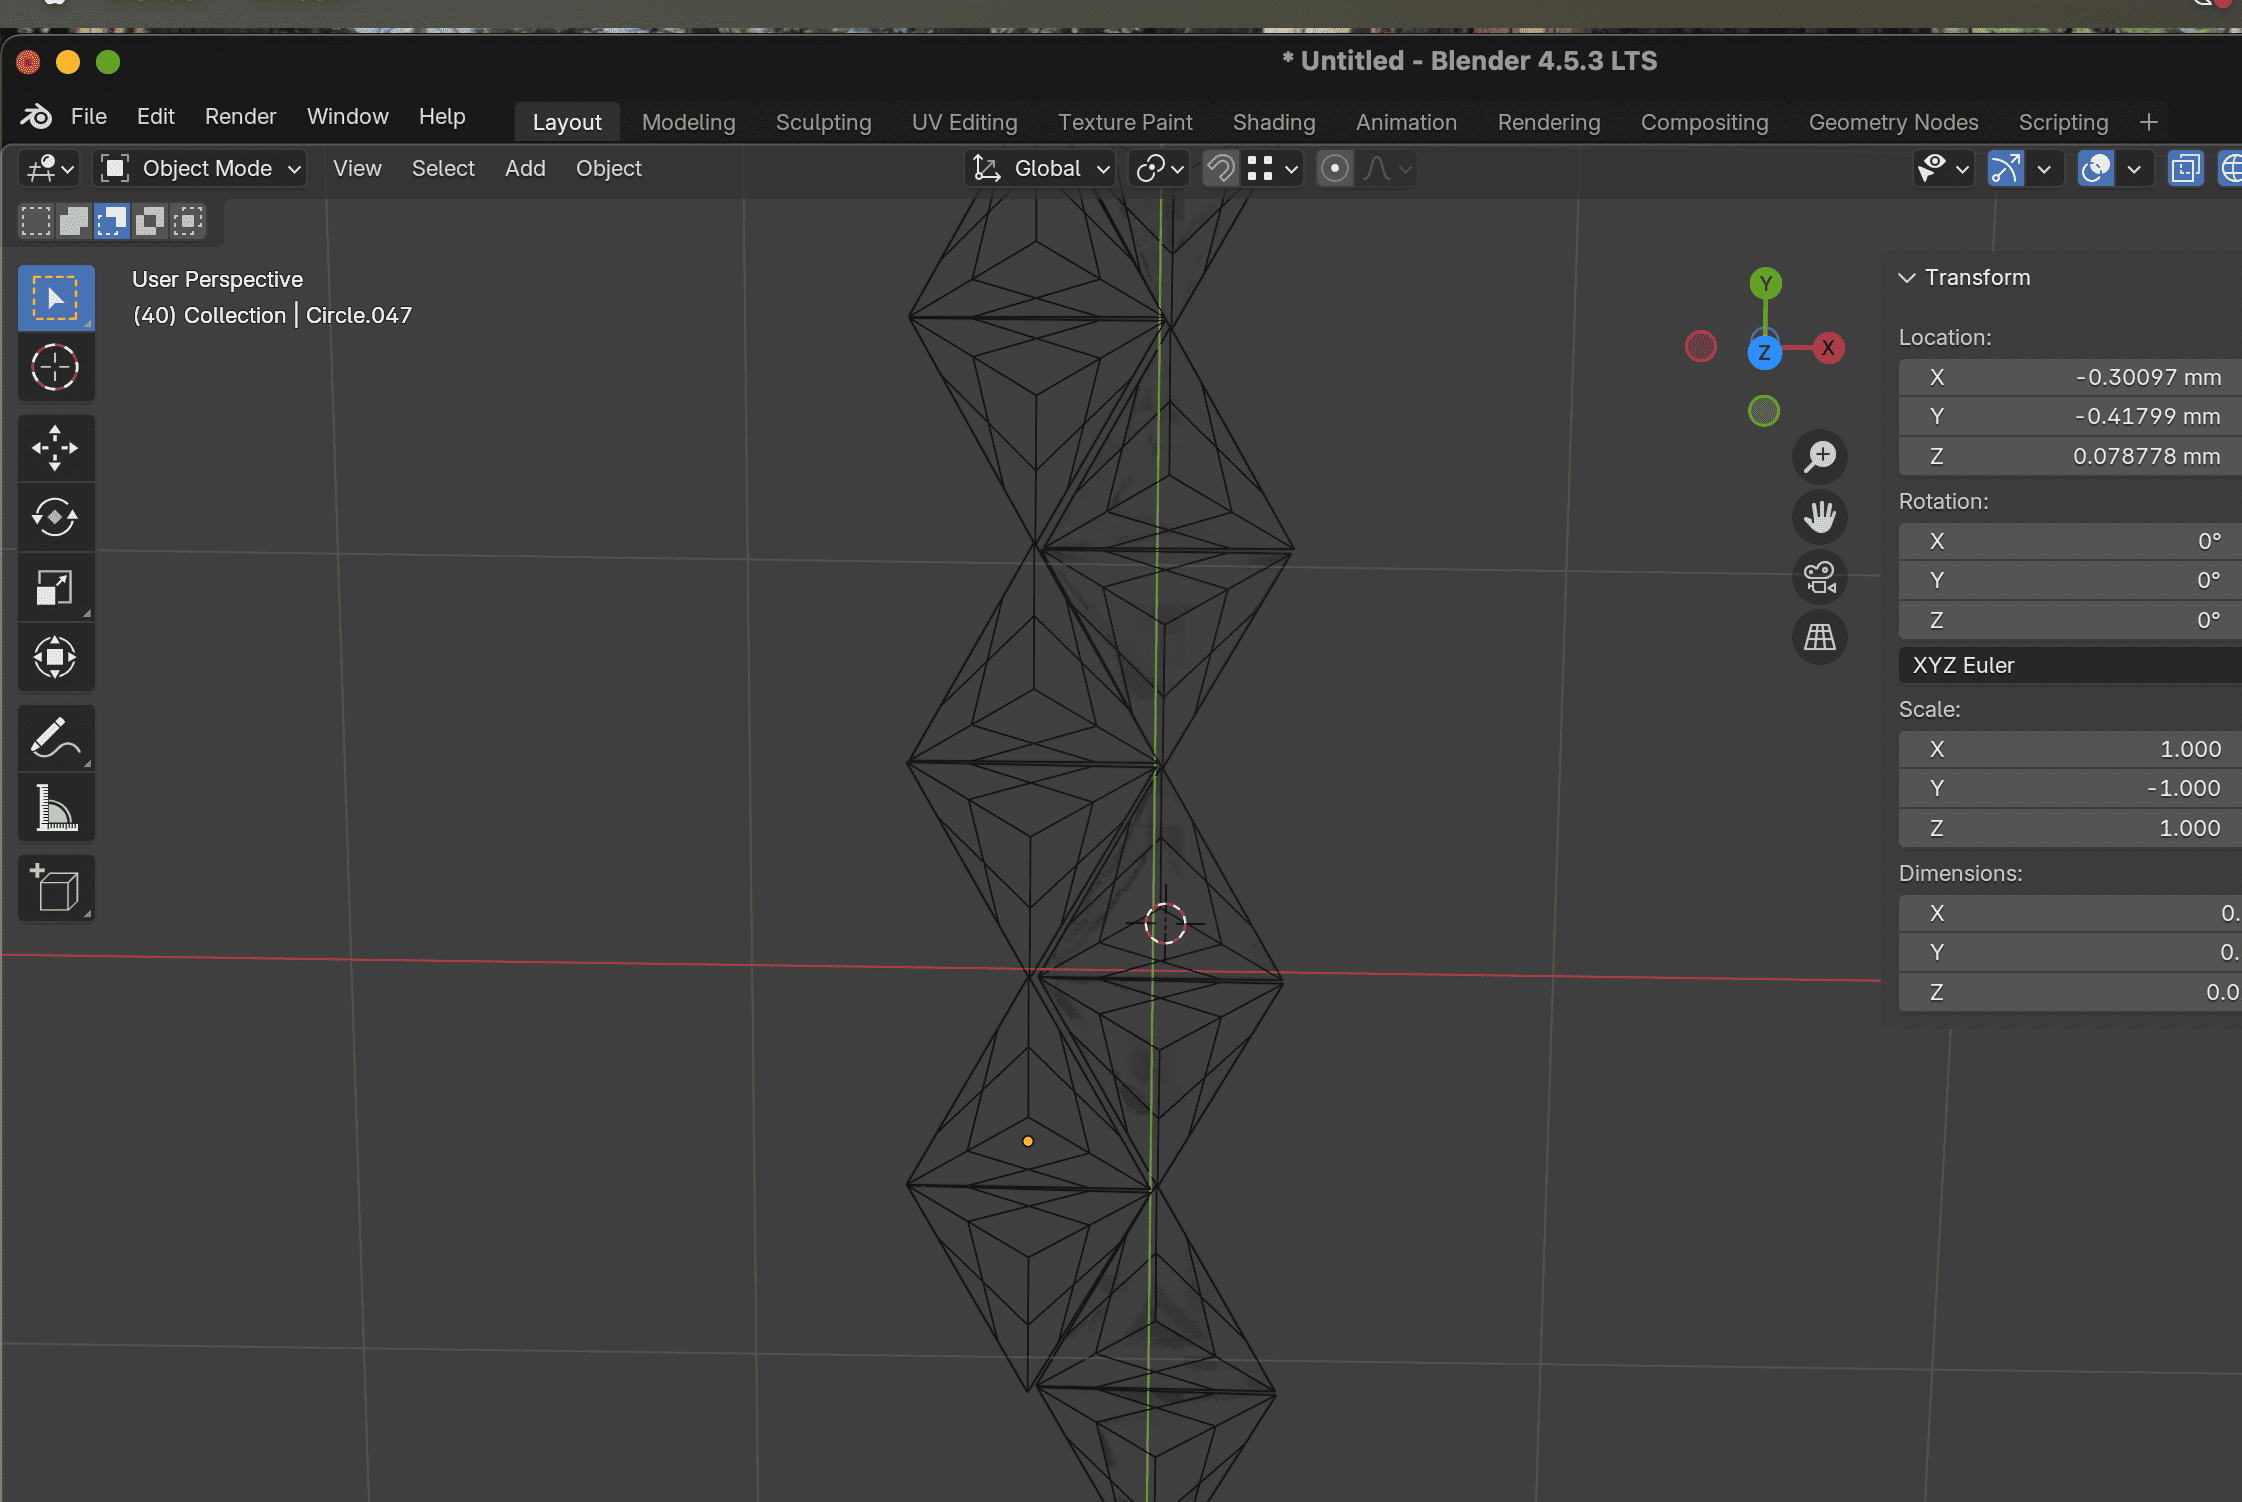
Task: Select the Rotate tool
Action: coord(55,517)
